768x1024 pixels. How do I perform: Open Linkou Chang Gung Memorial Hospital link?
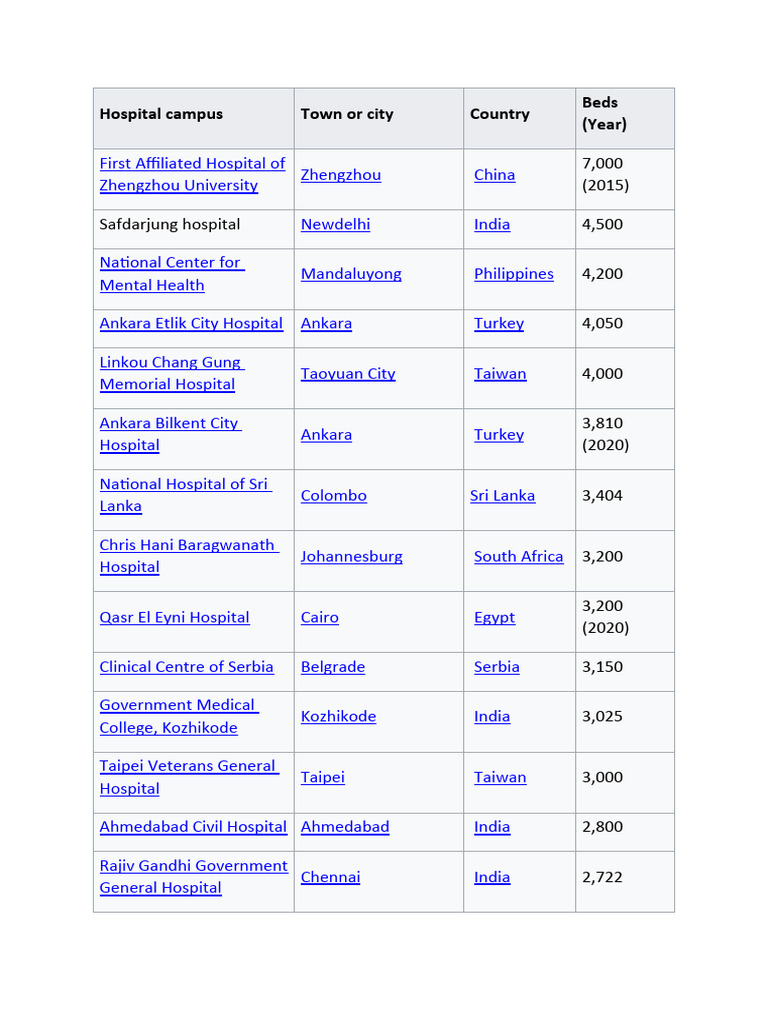pyautogui.click(x=170, y=363)
